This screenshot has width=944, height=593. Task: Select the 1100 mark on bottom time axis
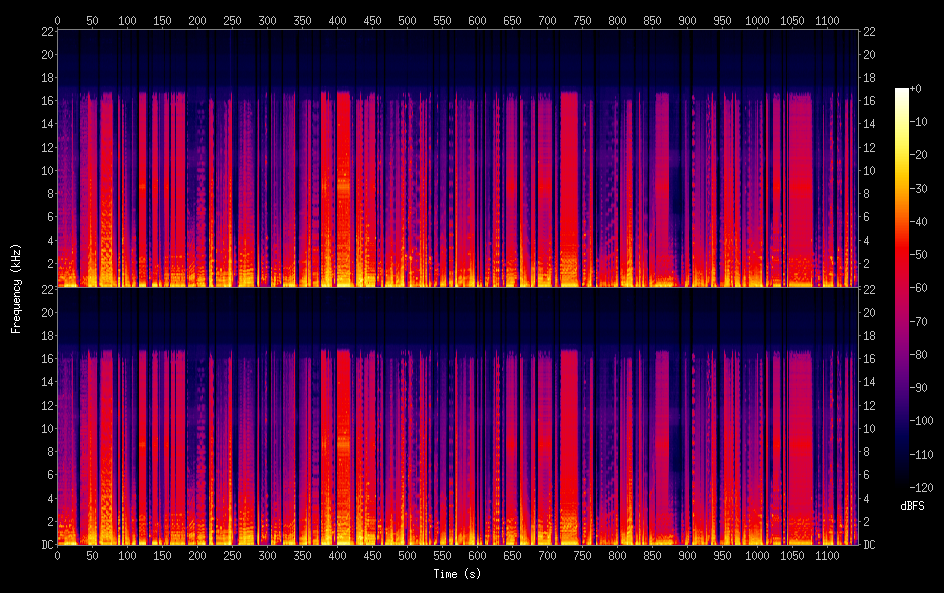[x=826, y=555]
